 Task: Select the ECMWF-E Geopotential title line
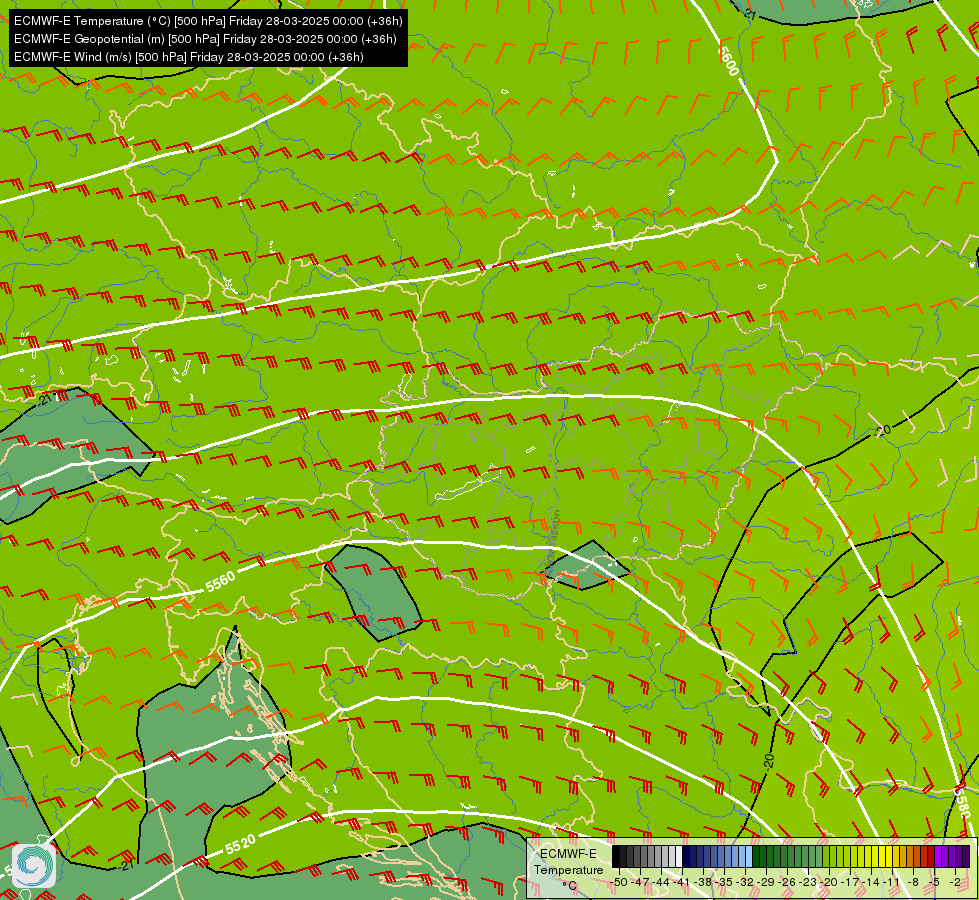[205, 39]
